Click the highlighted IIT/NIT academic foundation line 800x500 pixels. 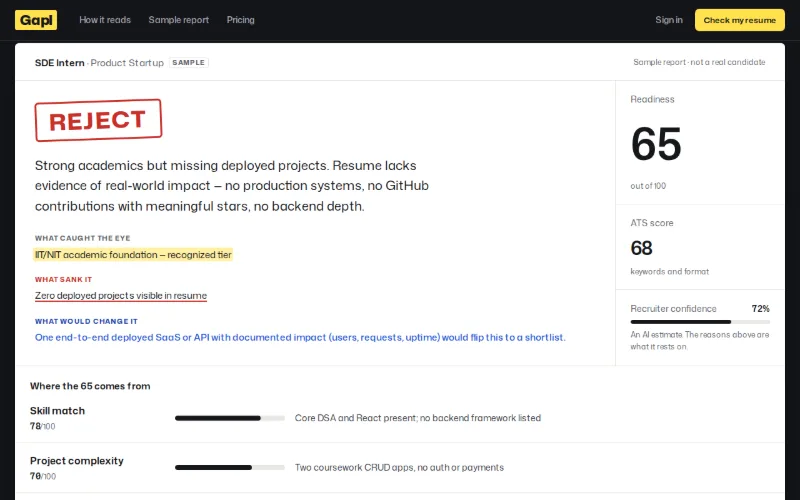[x=133, y=255]
